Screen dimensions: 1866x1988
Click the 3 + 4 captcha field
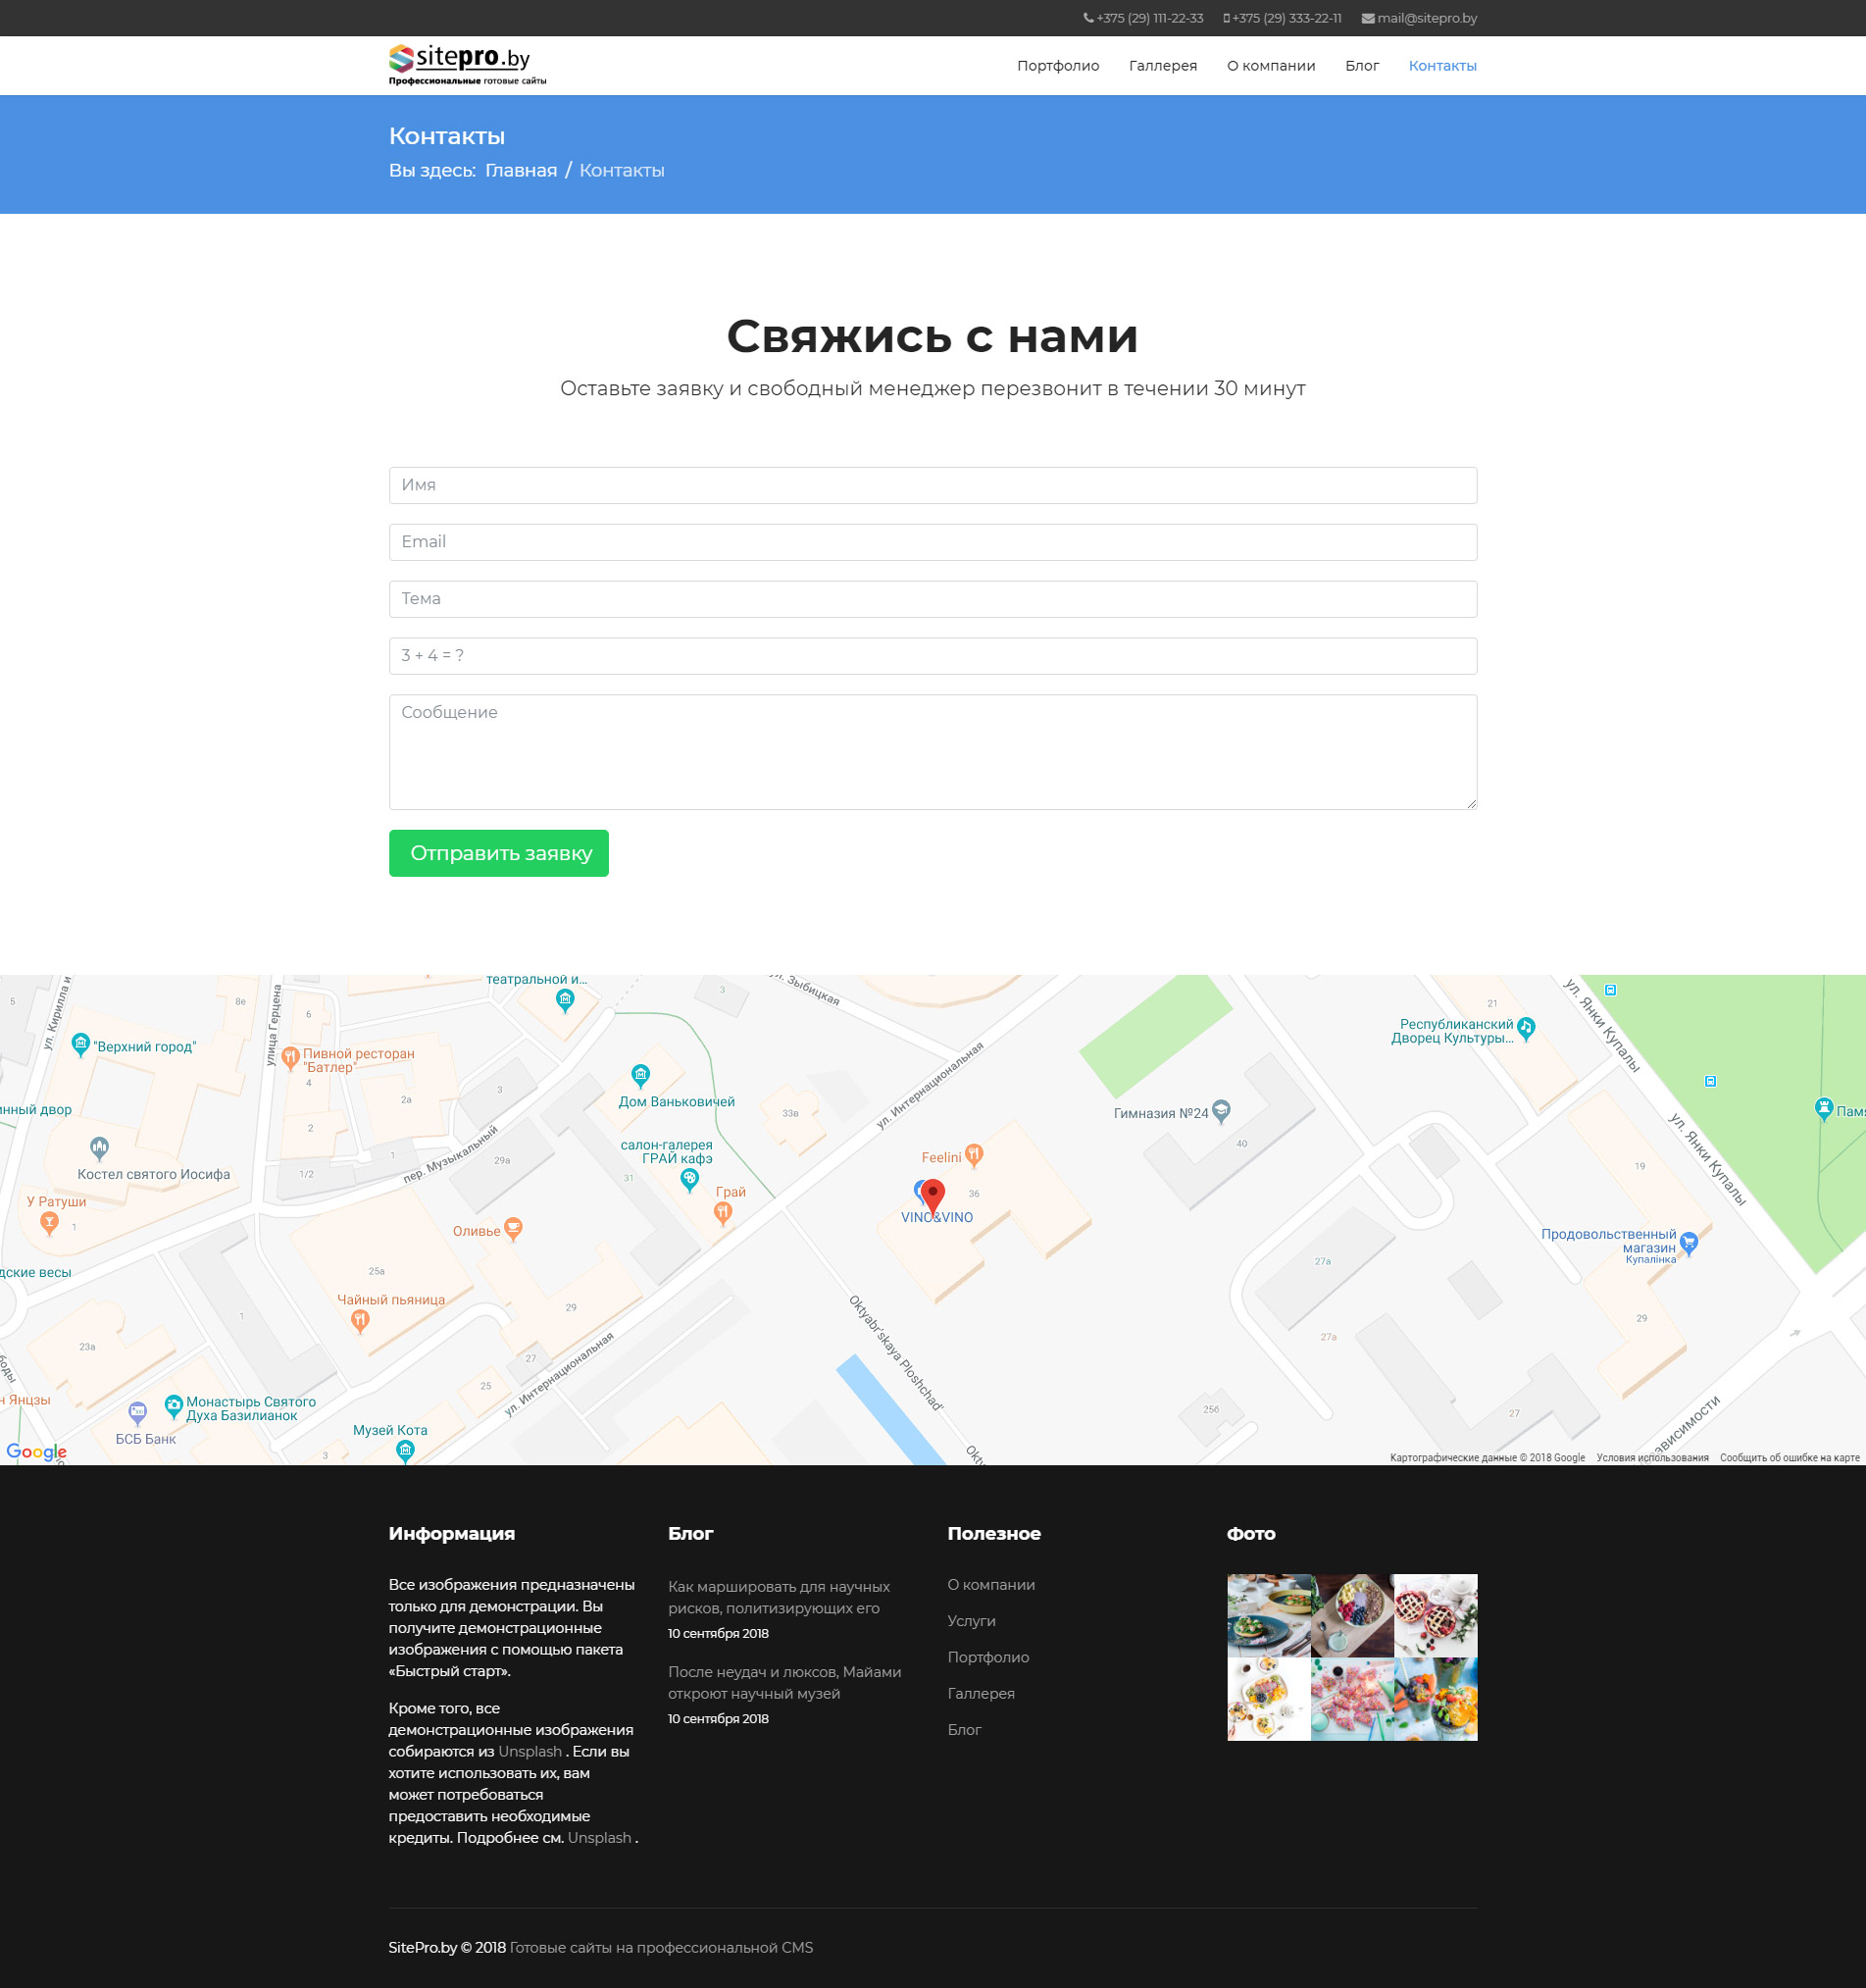coord(932,656)
